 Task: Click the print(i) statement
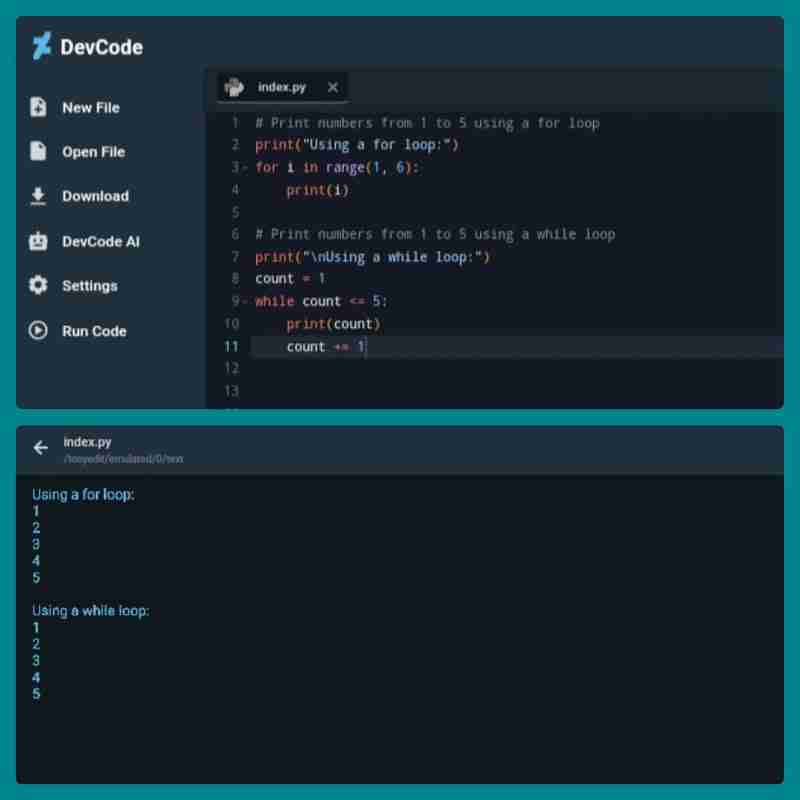tap(318, 190)
